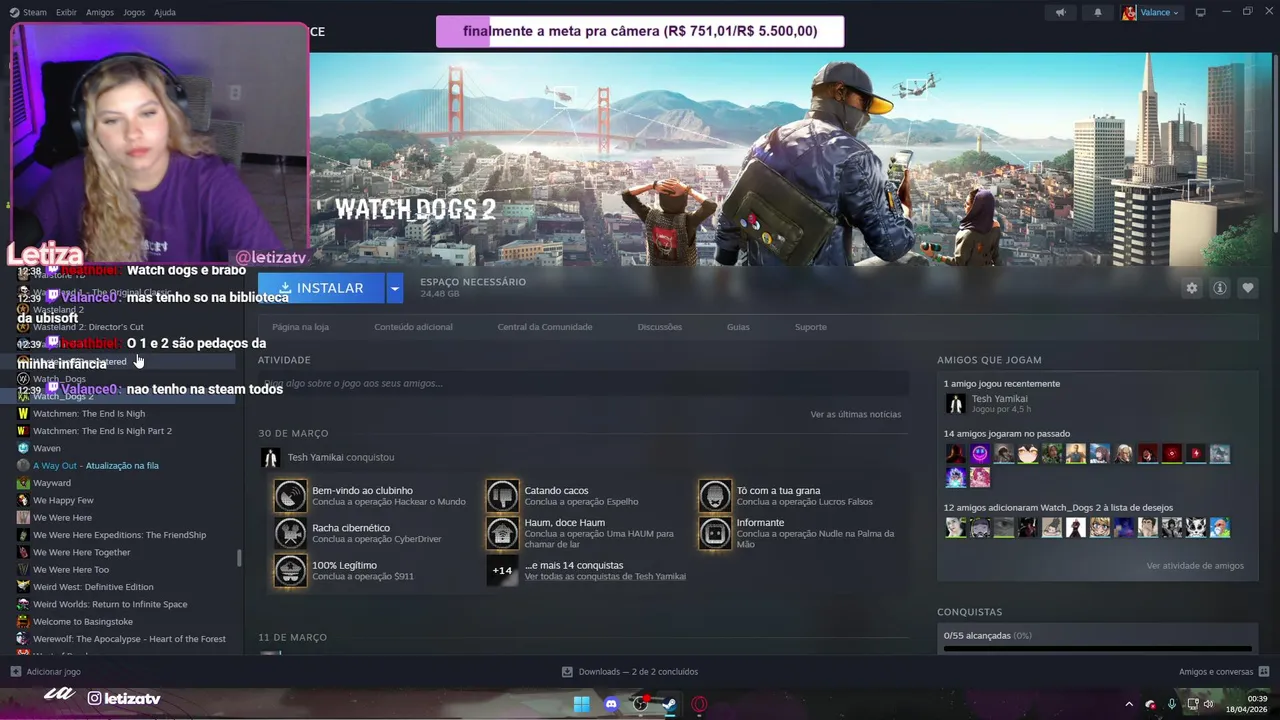The image size is (1280, 720).
Task: Open the Ajuda menu
Action: point(165,12)
